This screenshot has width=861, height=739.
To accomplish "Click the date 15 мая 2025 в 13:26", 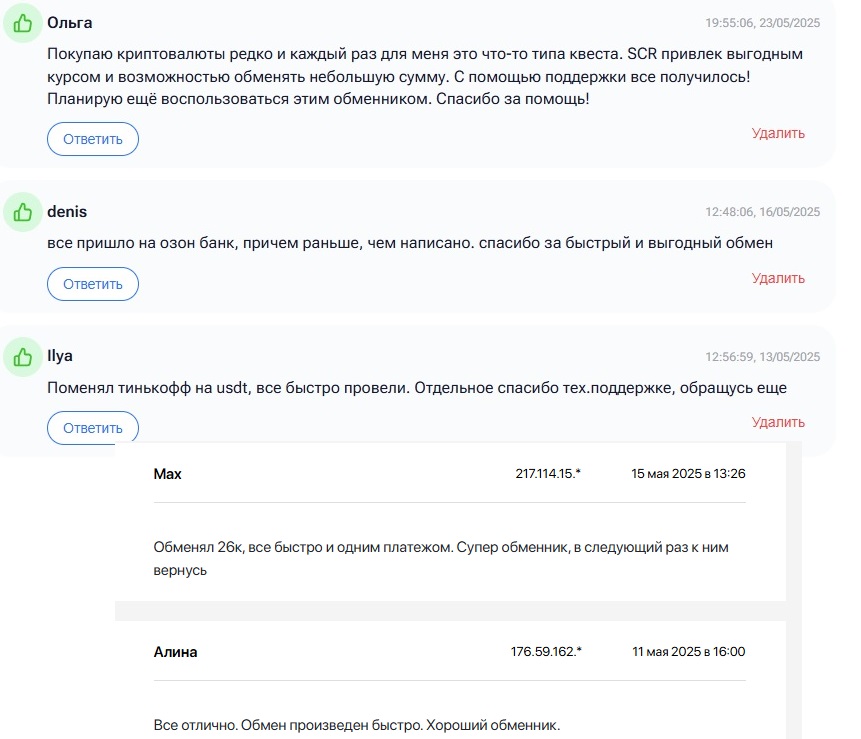I will (688, 473).
